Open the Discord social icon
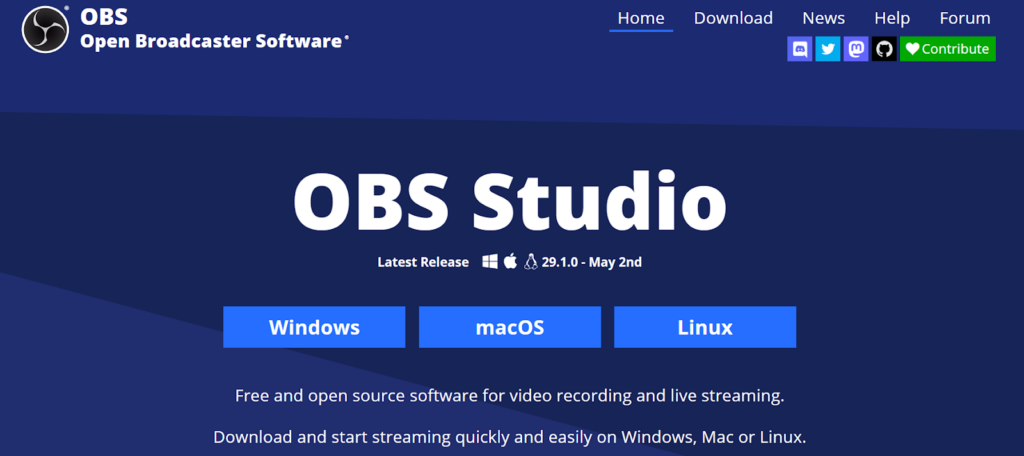Screen dimensions: 1024x456 point(800,49)
